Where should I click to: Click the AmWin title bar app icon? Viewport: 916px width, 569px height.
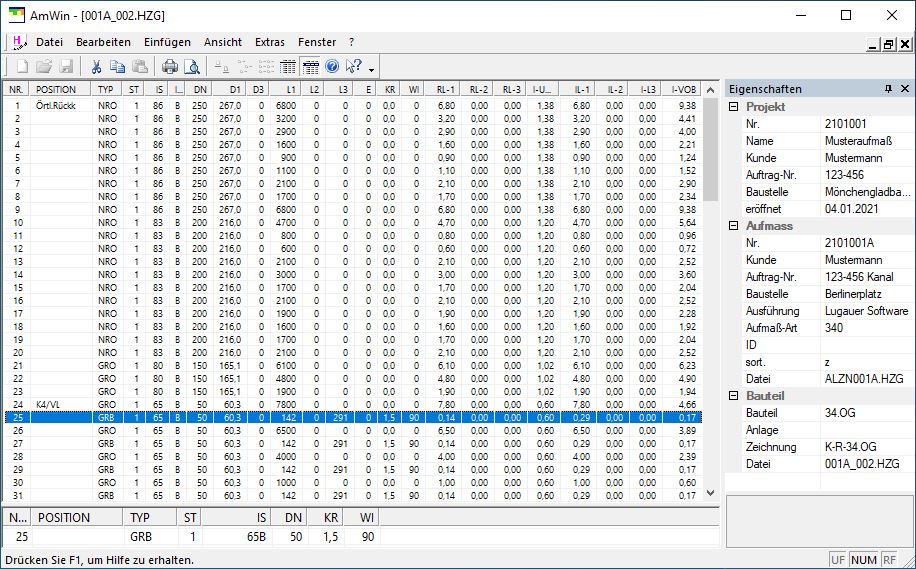click(x=16, y=15)
